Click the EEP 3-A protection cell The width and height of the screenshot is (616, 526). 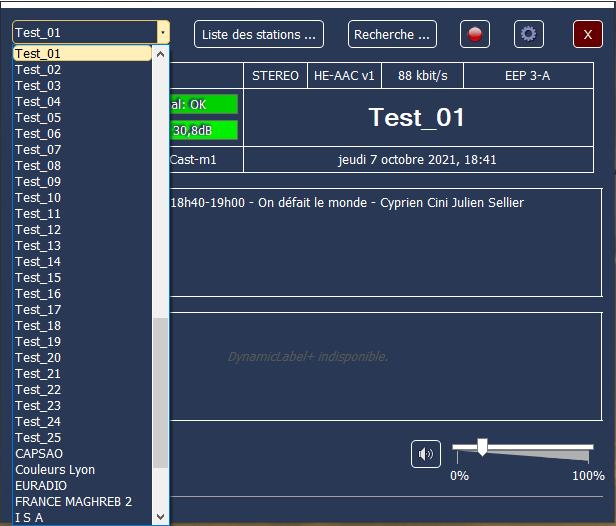tap(528, 75)
